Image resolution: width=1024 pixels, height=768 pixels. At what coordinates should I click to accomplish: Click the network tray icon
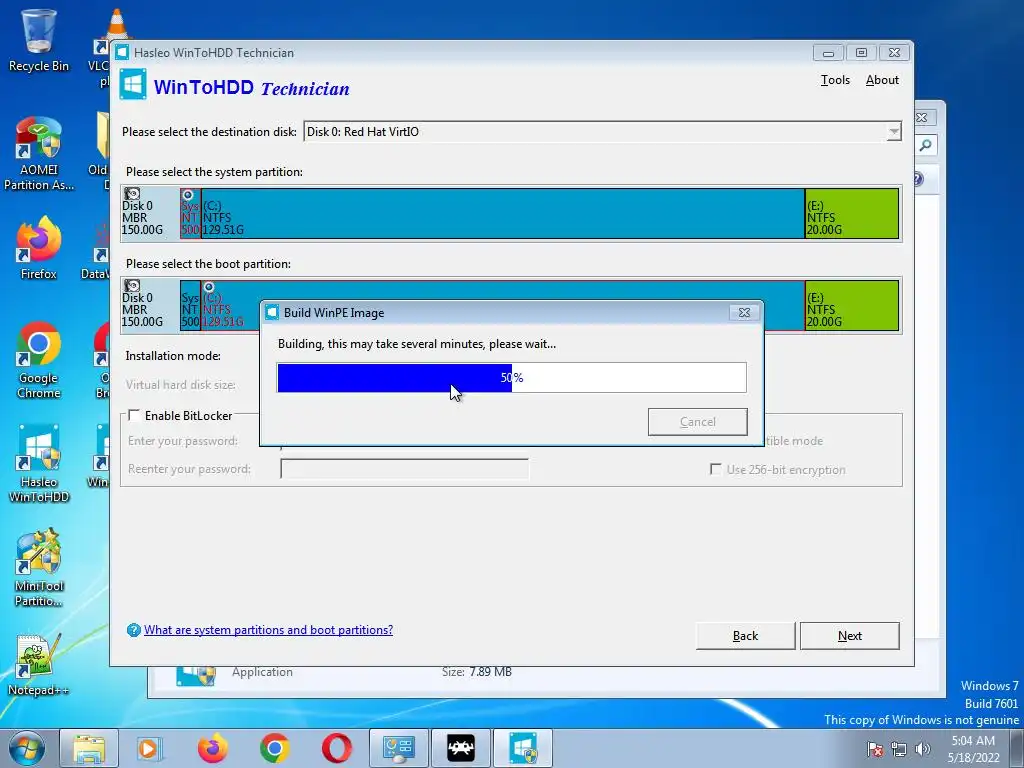[899, 749]
